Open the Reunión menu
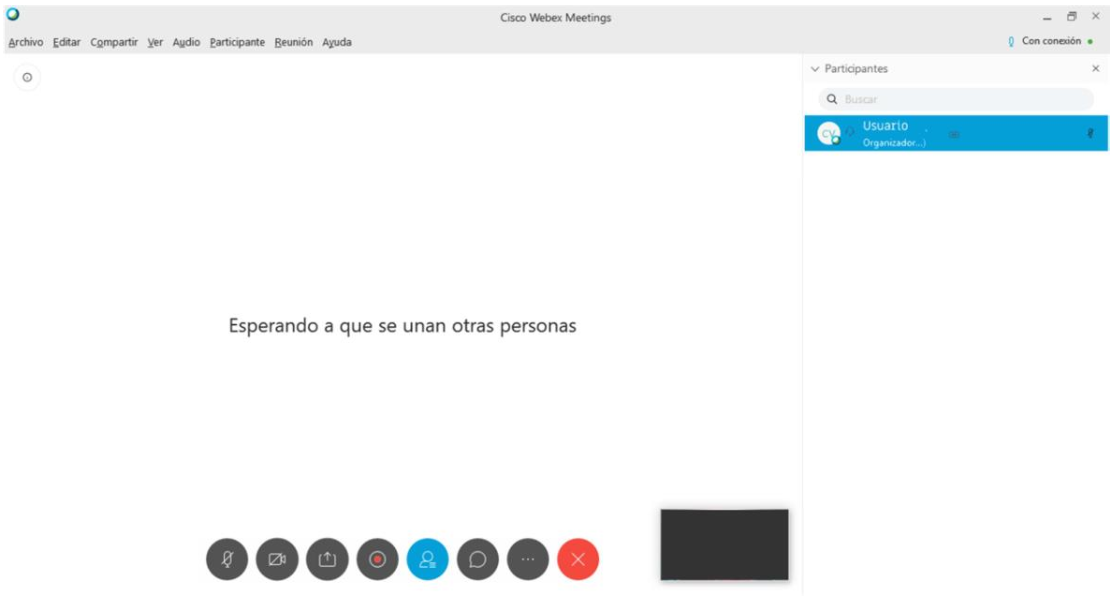 click(293, 42)
